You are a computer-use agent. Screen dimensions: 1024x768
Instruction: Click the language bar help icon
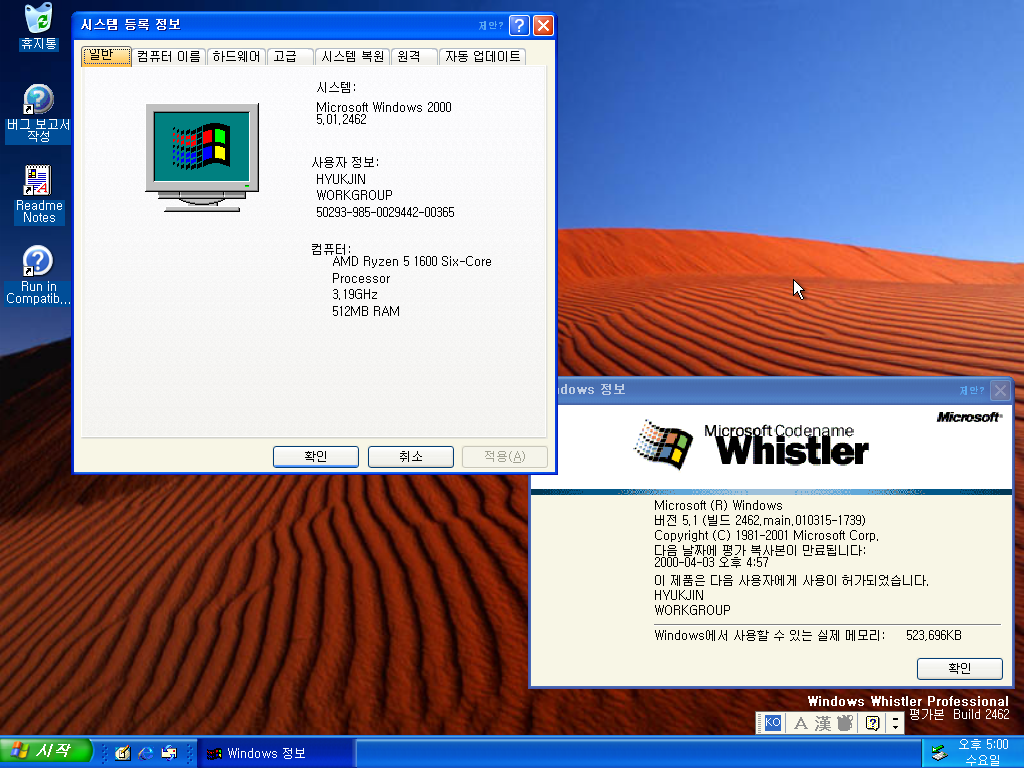[872, 723]
